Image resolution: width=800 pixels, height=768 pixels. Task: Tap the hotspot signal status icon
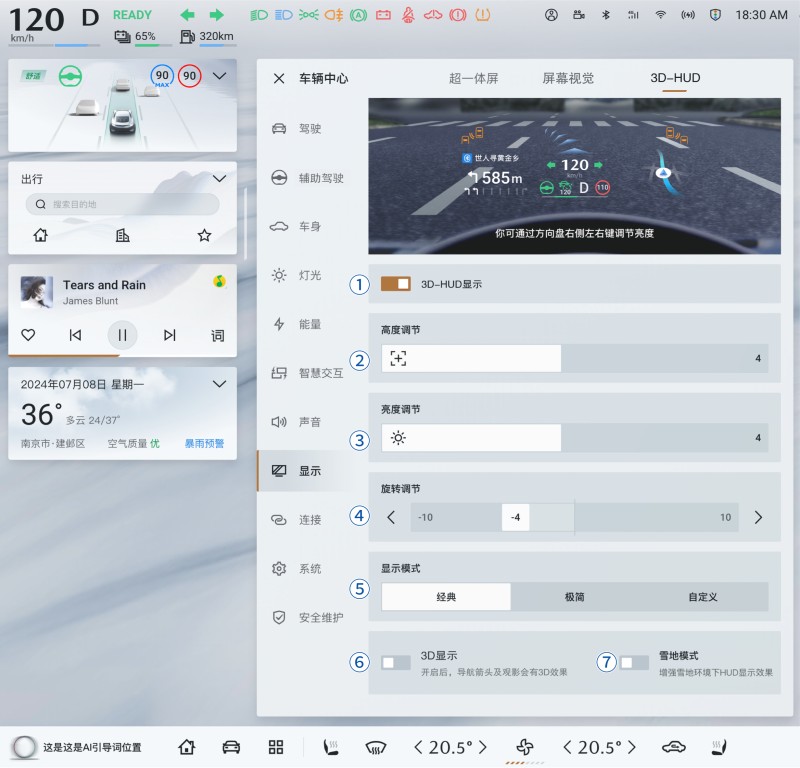point(688,15)
